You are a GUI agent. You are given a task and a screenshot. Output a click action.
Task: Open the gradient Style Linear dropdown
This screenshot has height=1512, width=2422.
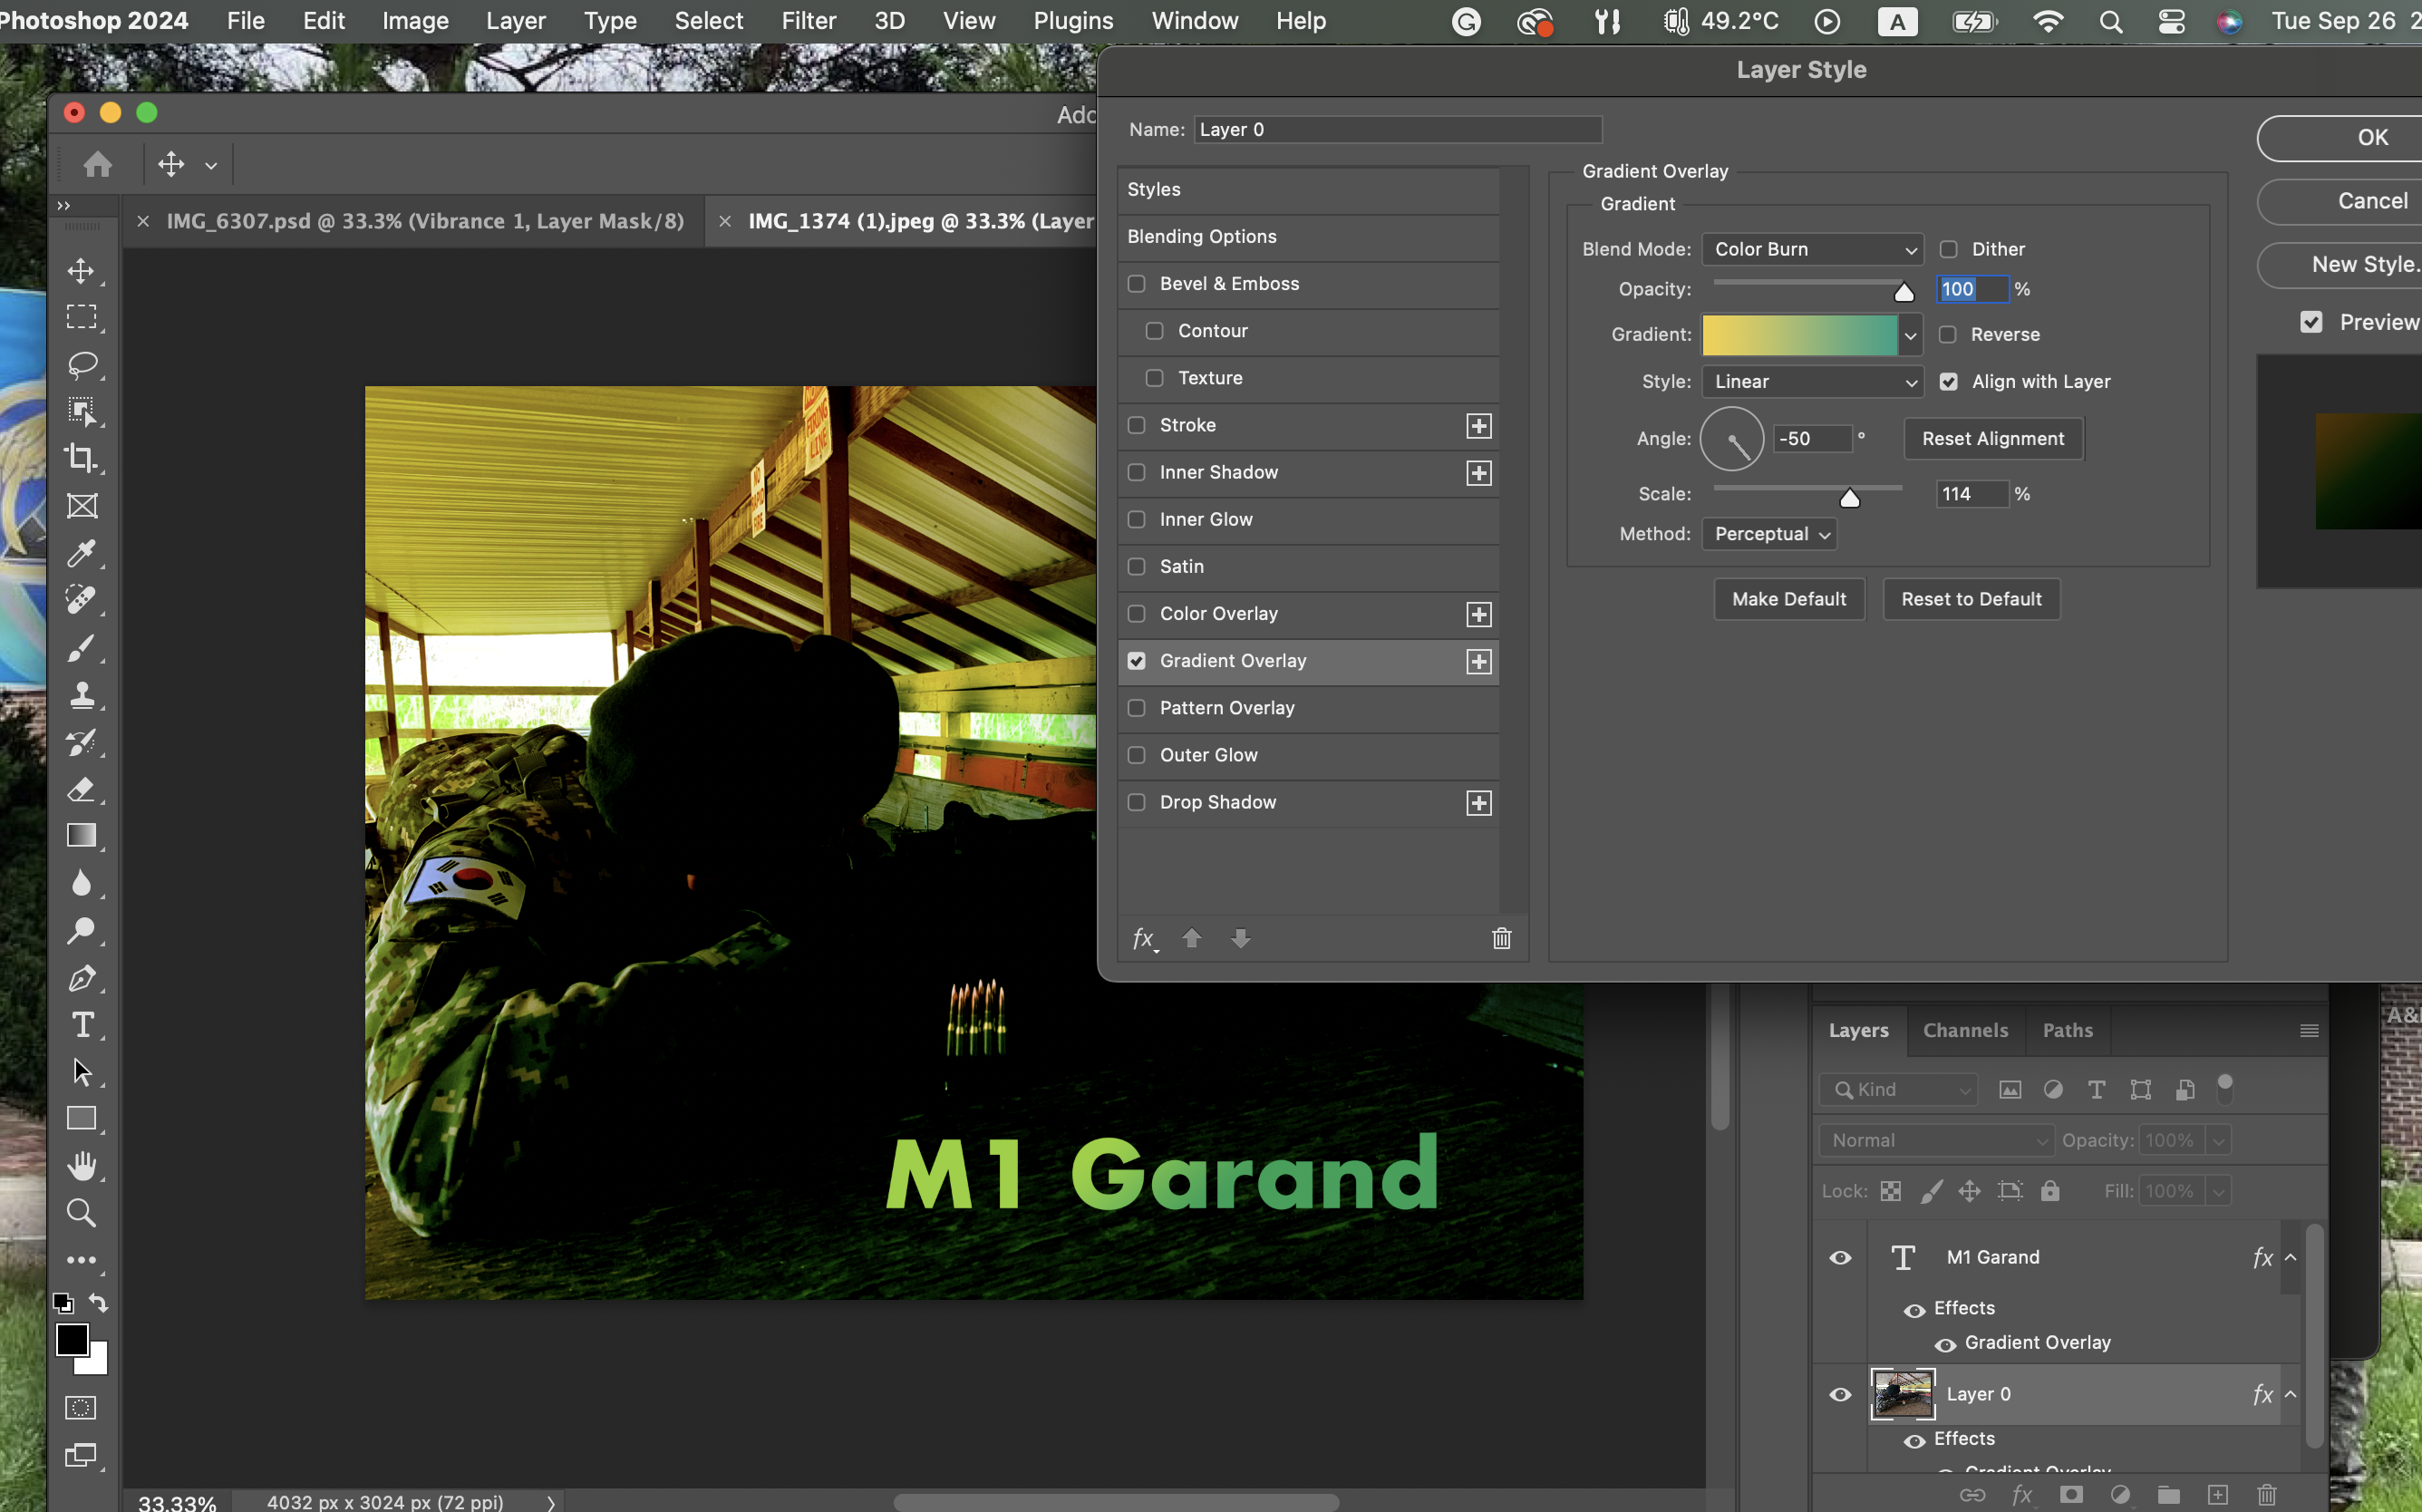click(1812, 382)
